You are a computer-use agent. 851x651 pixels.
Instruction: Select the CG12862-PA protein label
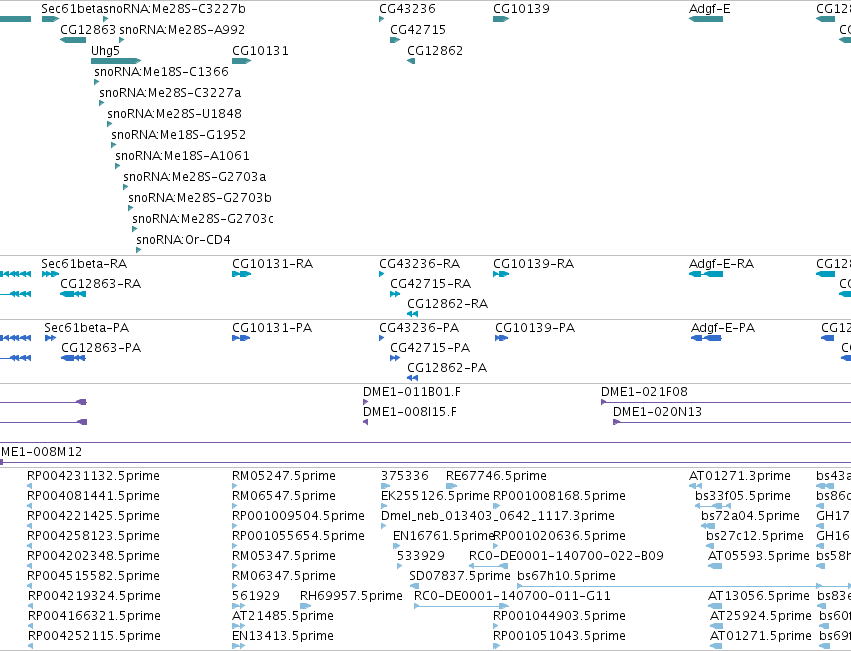click(447, 368)
